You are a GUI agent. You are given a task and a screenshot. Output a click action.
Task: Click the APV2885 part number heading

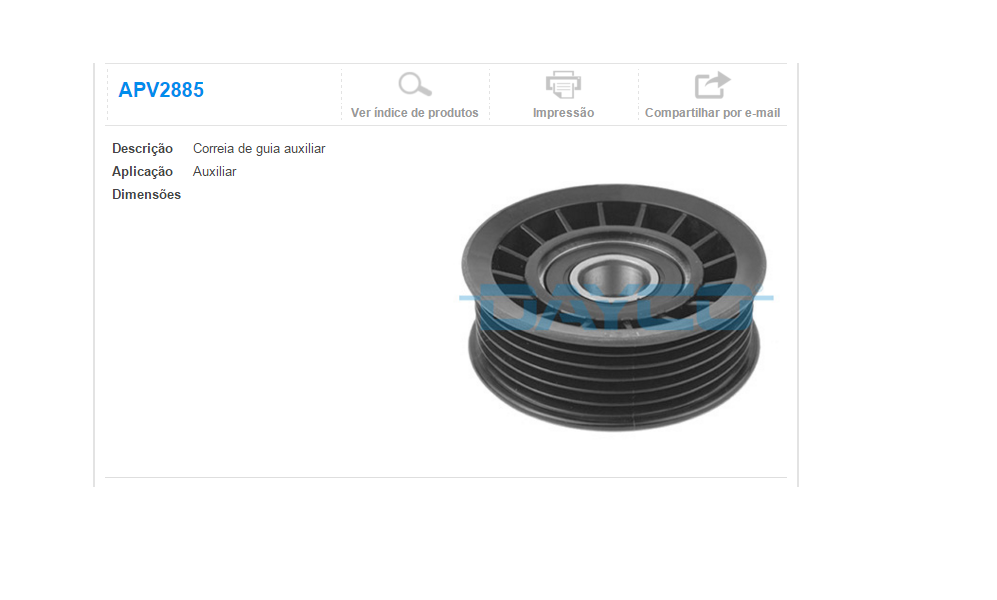[161, 90]
